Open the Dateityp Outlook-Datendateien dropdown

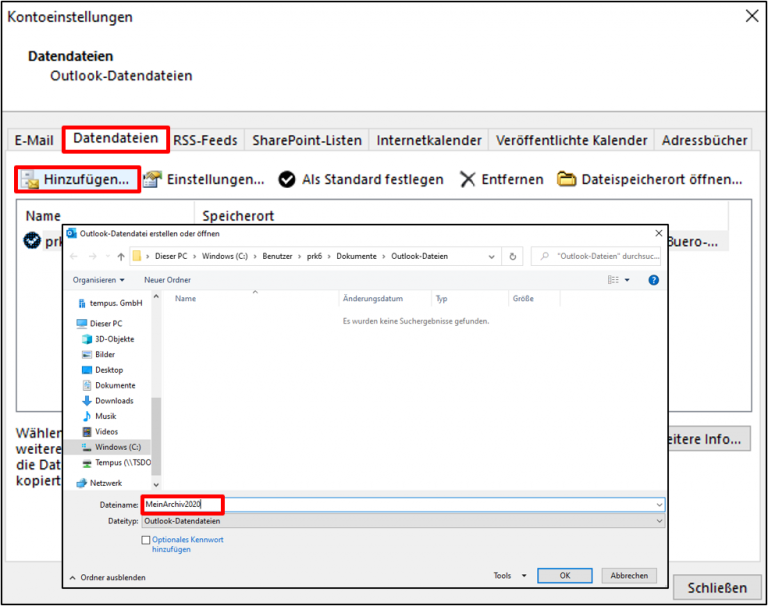403,521
